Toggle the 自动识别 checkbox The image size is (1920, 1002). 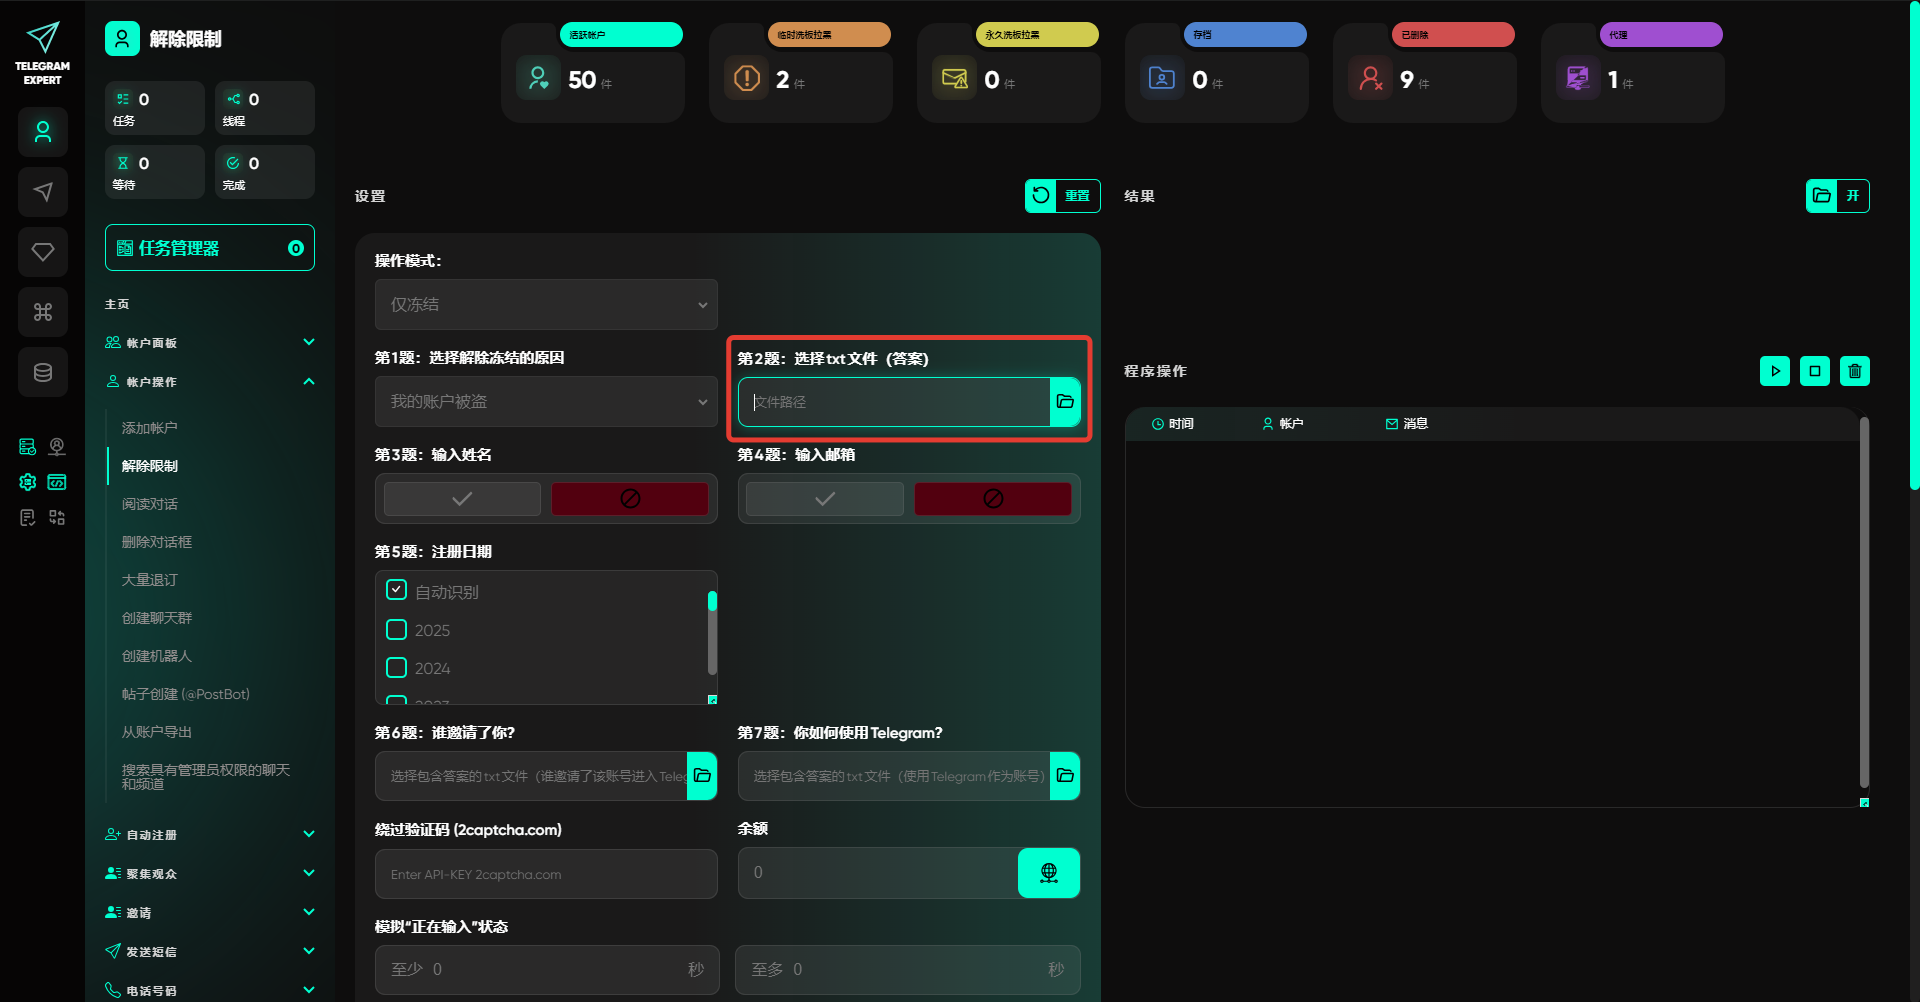click(x=396, y=591)
